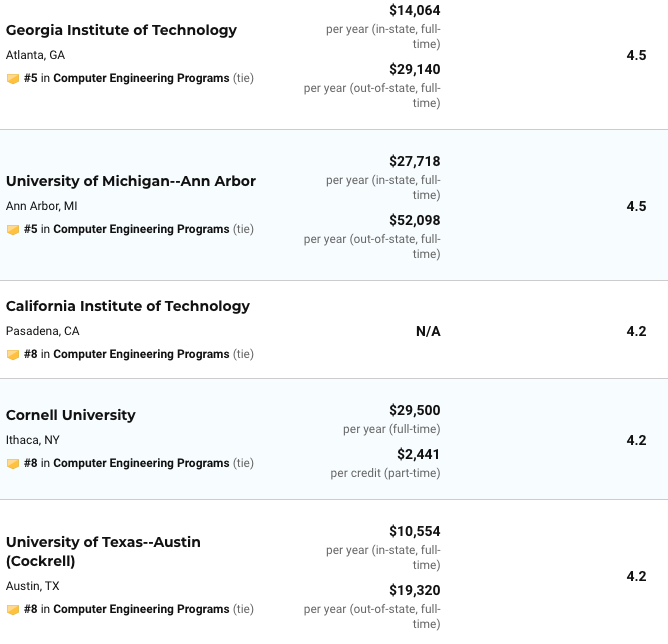Click Michigan's $52,098 out-of-state tuition
The height and width of the screenshot is (644, 668).
(414, 220)
